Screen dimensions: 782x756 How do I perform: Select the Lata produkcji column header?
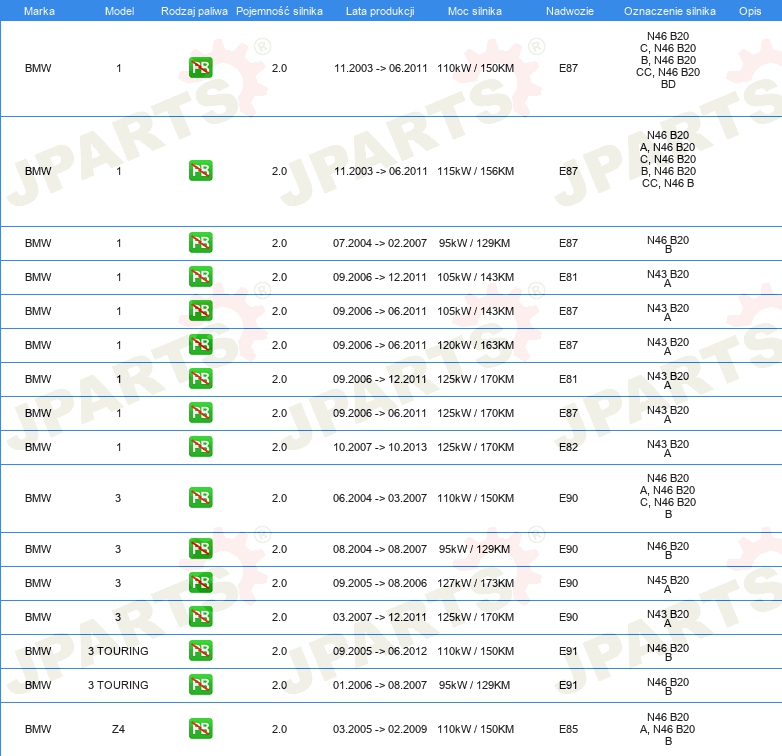coord(379,10)
